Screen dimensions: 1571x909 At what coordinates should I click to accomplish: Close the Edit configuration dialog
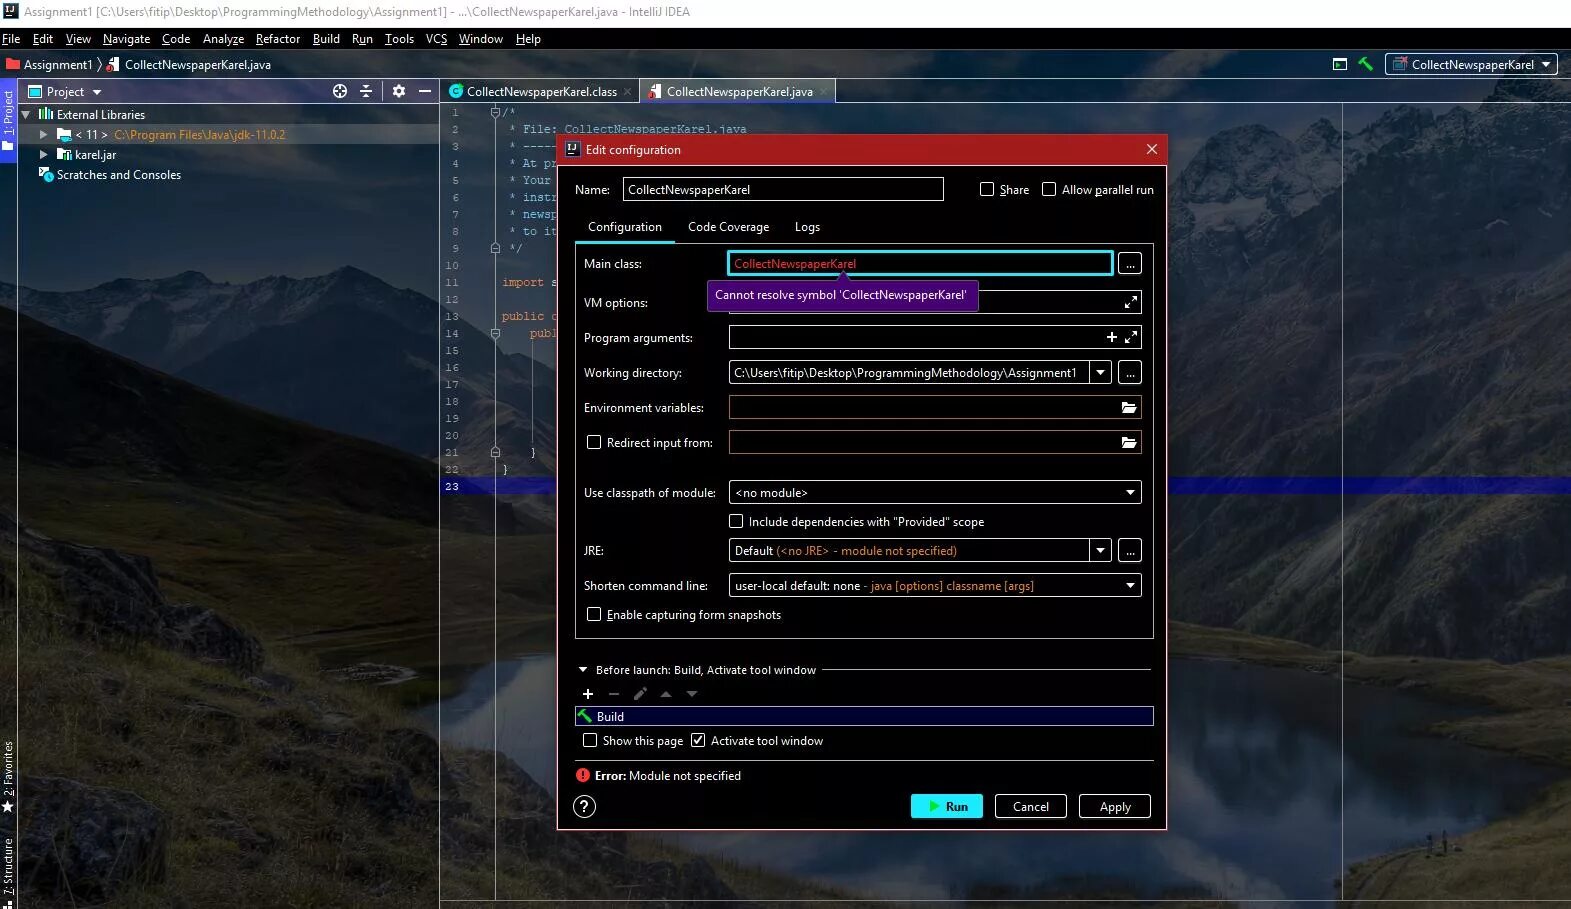(x=1152, y=149)
